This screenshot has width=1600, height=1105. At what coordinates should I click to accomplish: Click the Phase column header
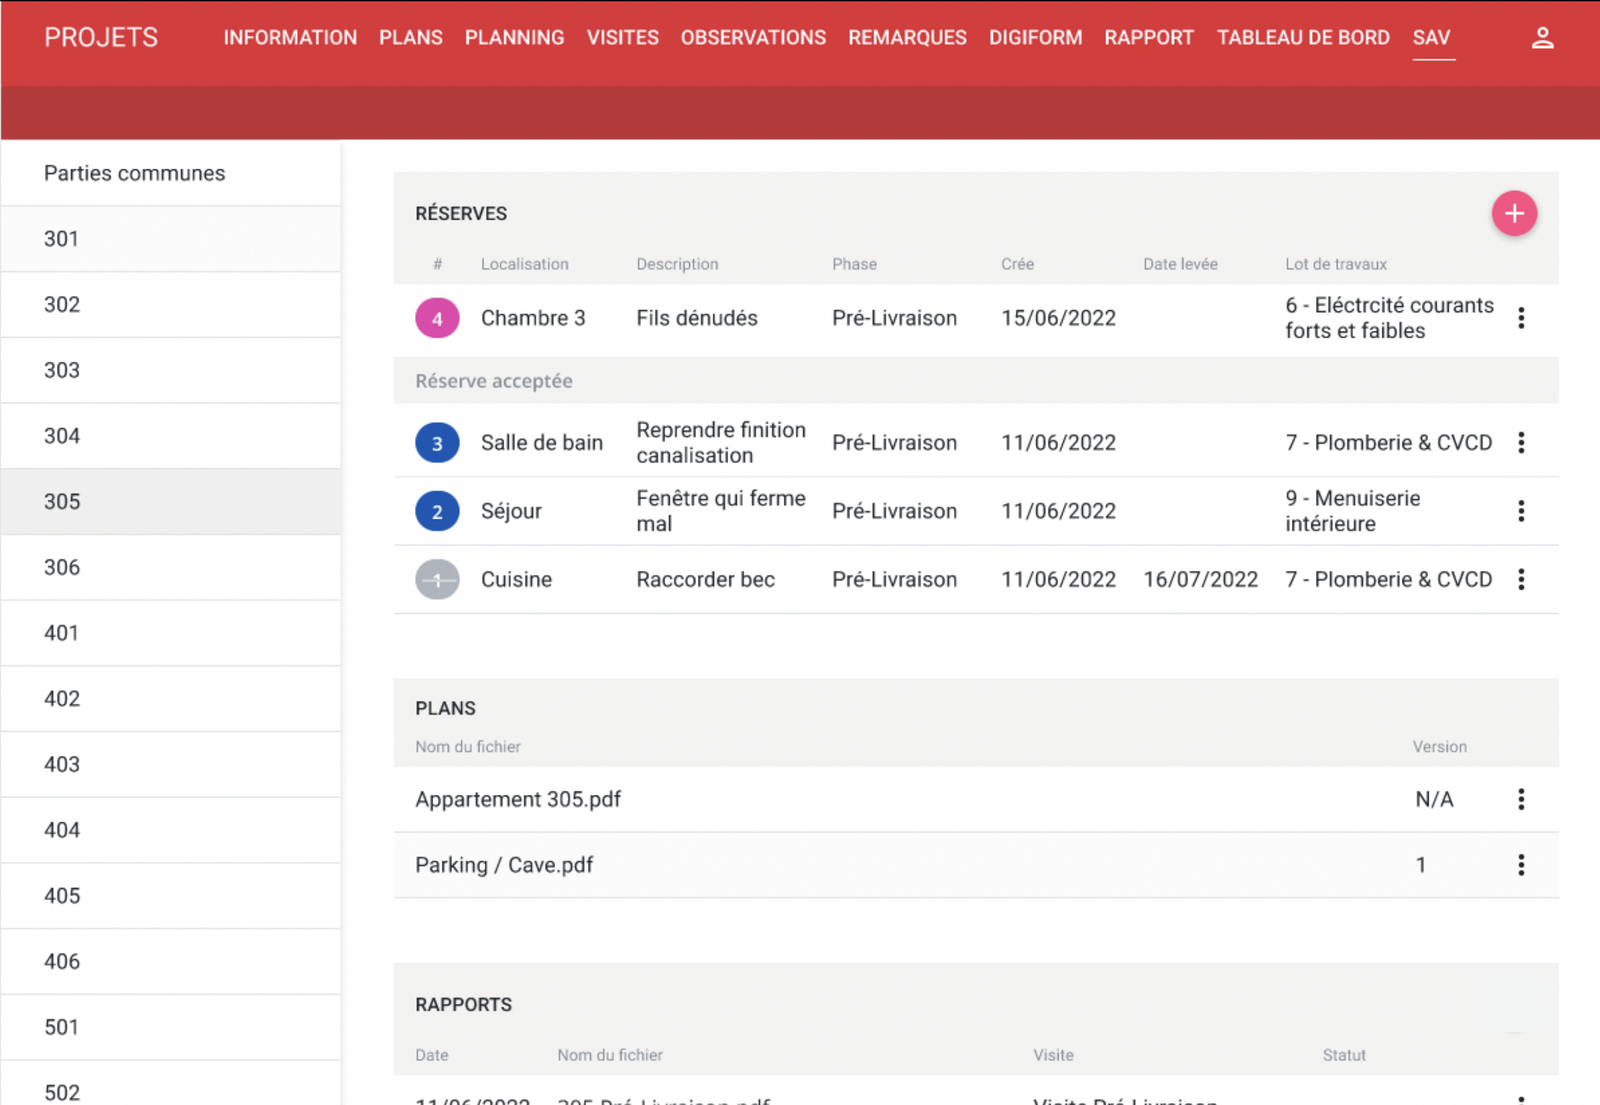tap(854, 264)
